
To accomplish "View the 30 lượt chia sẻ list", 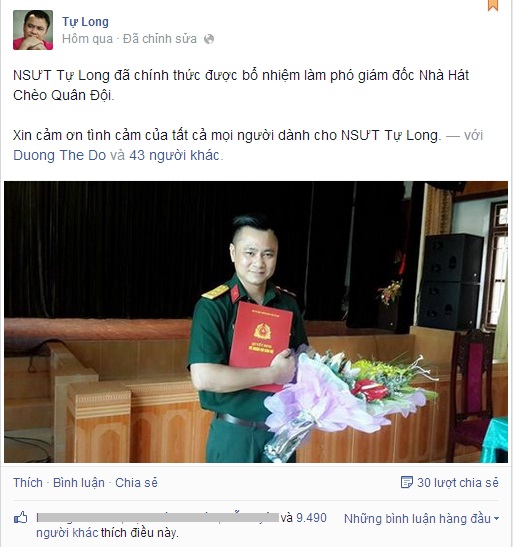I will [x=458, y=483].
